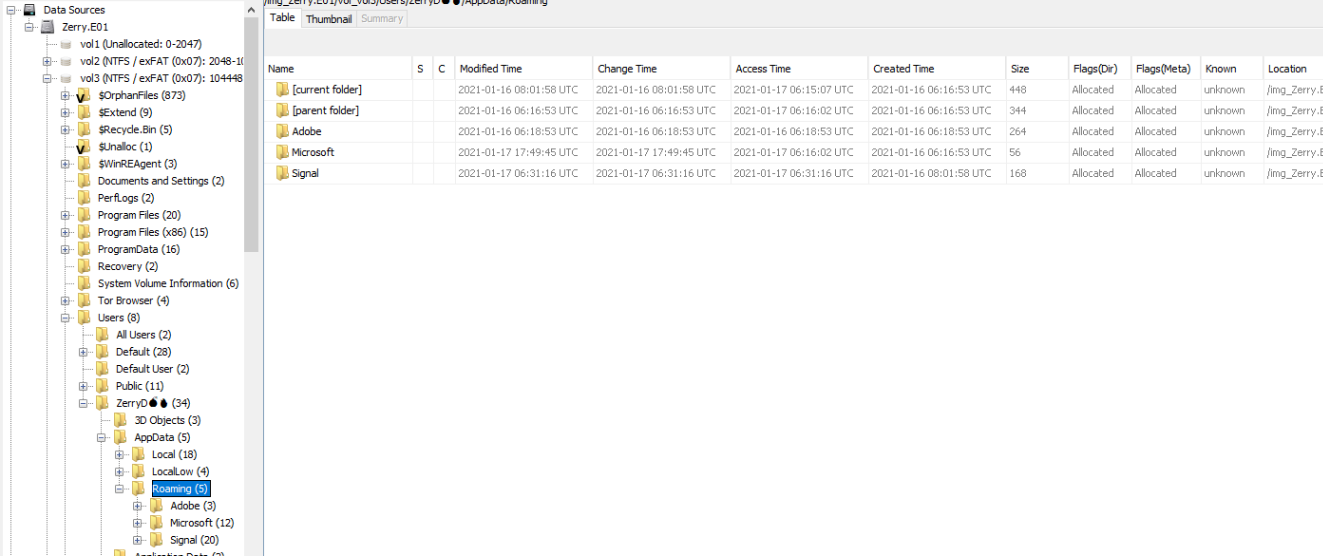
Task: Click the $Unalloc virtual folder icon
Action: pyautogui.click(x=84, y=147)
